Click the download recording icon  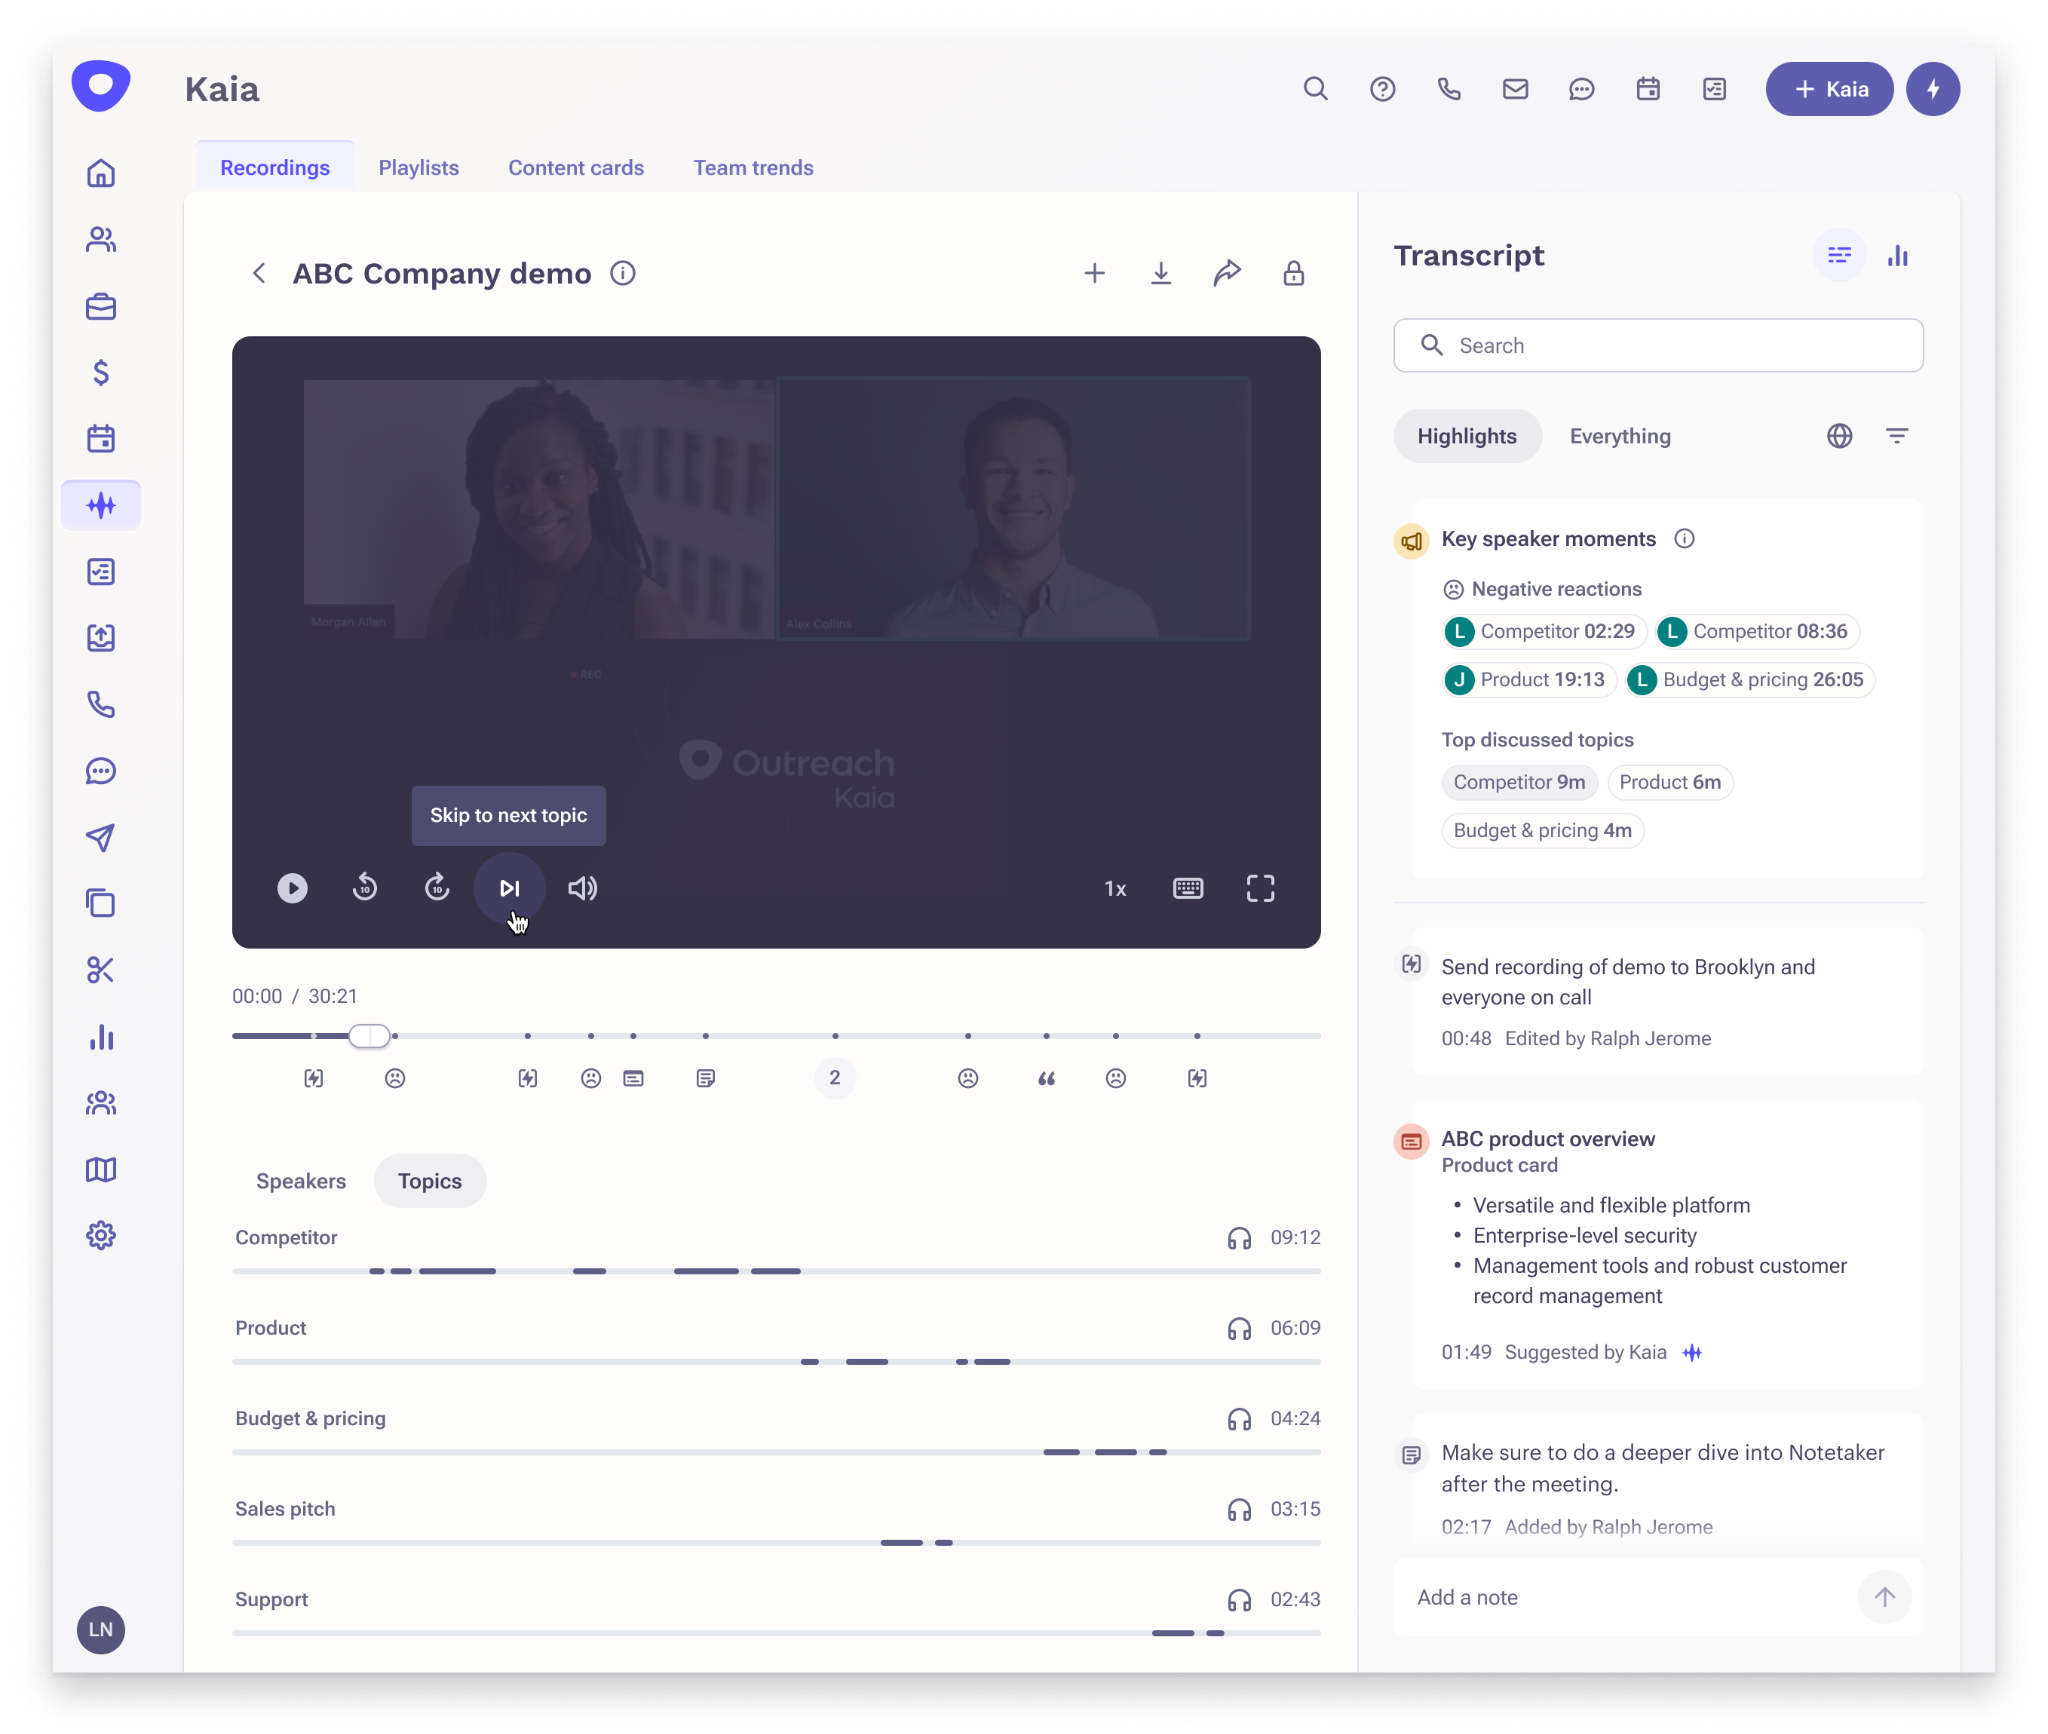coord(1160,273)
